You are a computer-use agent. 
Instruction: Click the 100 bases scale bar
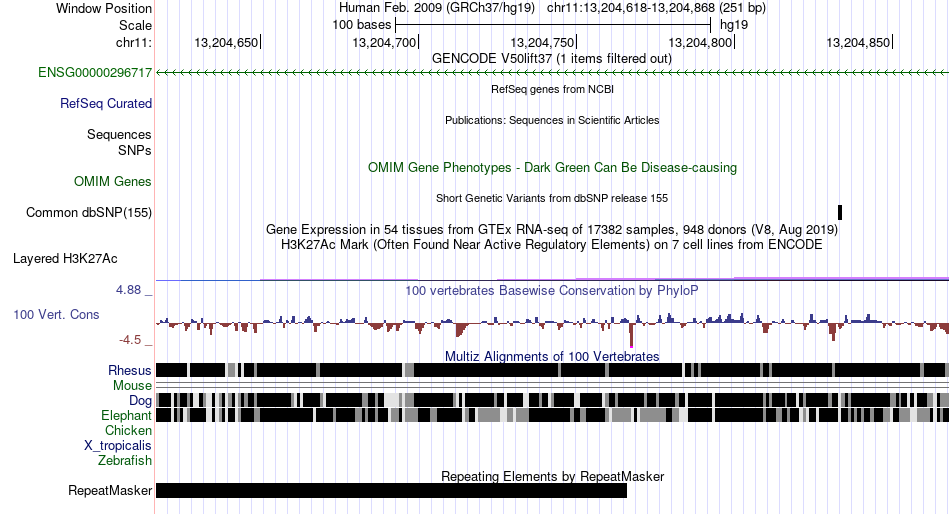553,25
